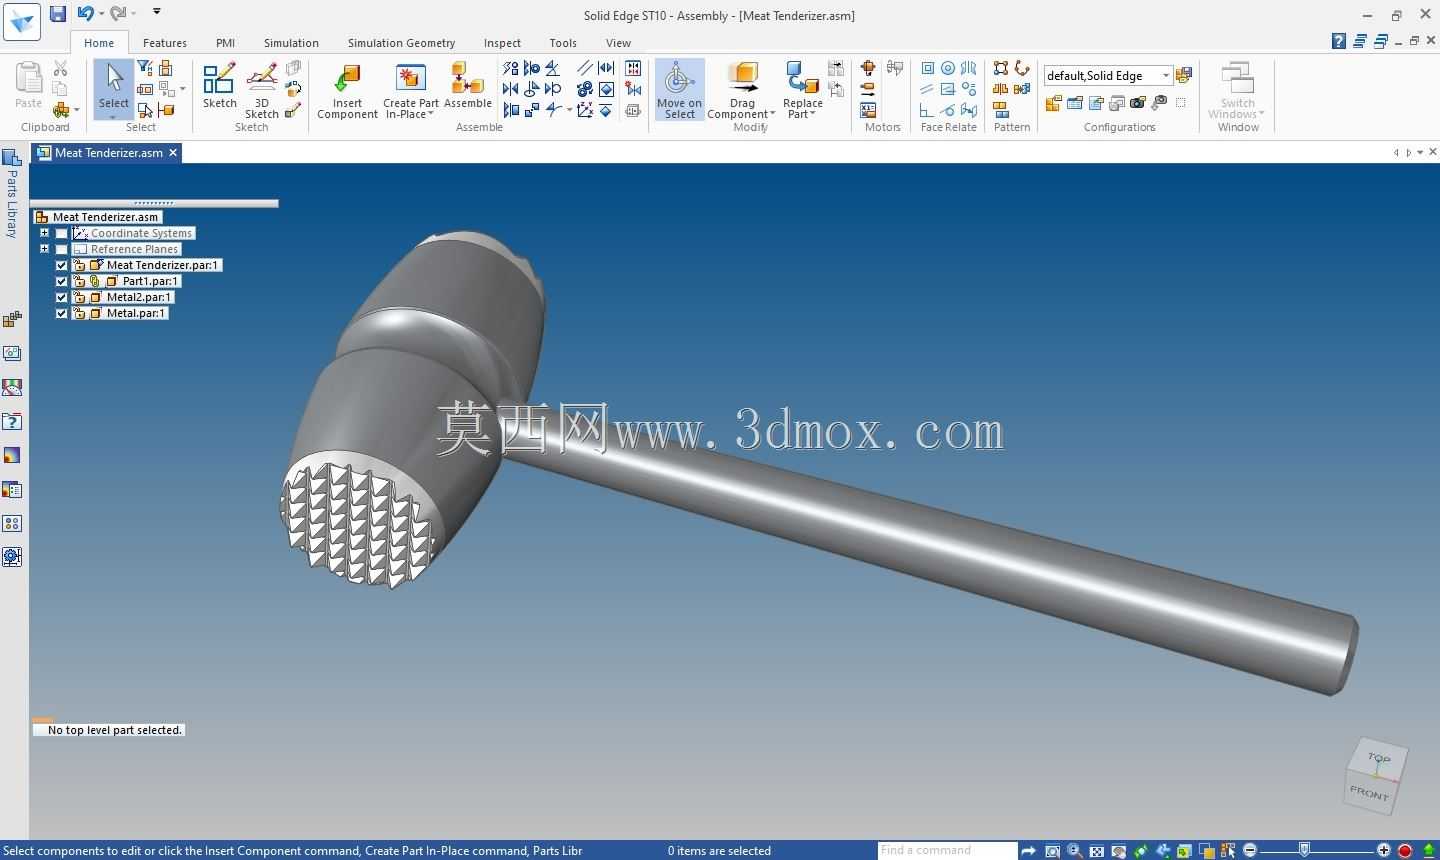Click the application menu button
Viewport: 1440px width, 860px height.
(21, 21)
